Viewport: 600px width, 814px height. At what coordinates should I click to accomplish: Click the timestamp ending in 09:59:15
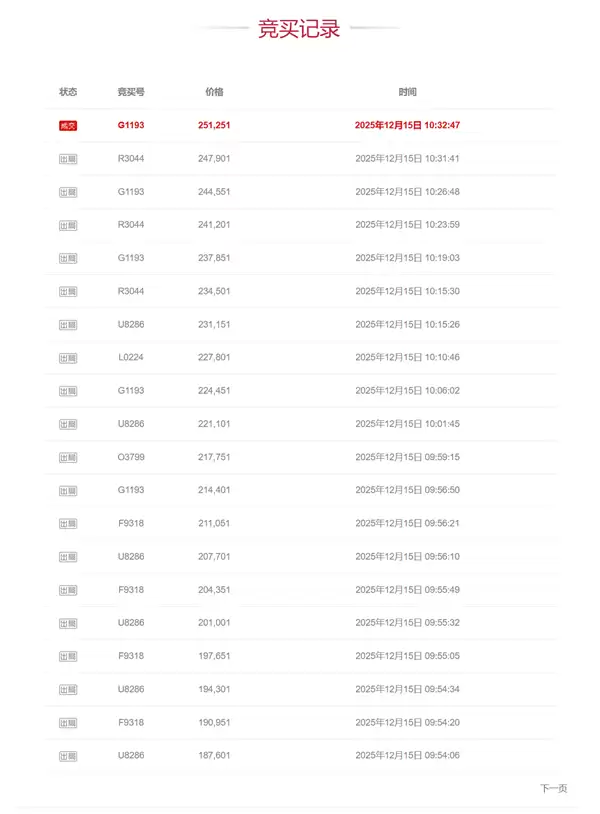click(407, 457)
